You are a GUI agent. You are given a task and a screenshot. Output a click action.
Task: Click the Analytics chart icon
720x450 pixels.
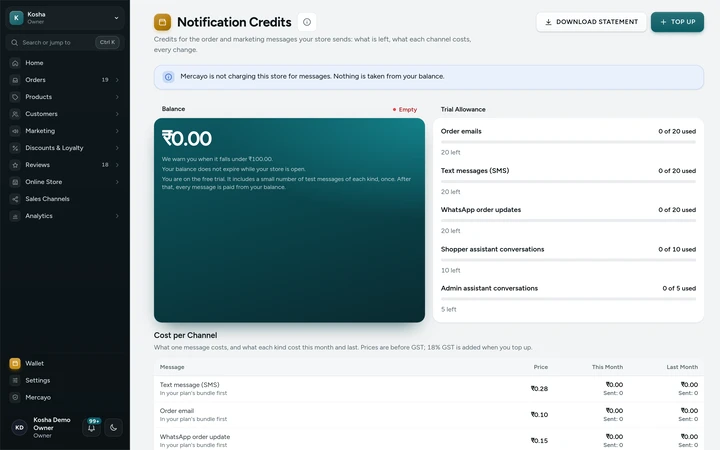pyautogui.click(x=15, y=216)
